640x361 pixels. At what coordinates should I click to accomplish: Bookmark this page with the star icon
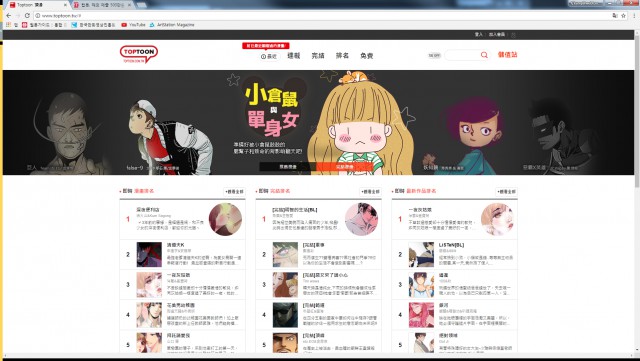[x=623, y=16]
